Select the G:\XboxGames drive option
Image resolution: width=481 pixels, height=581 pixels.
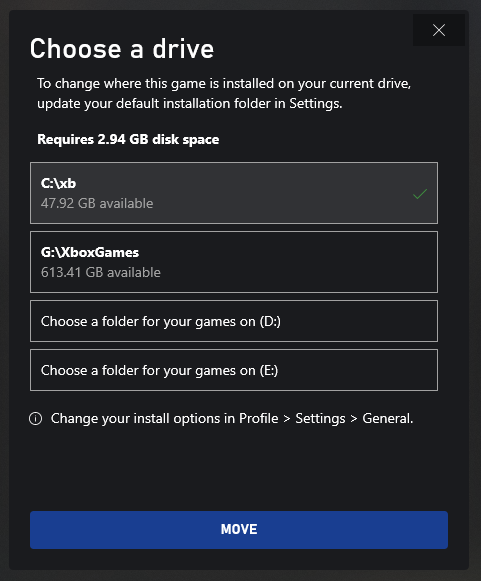point(234,262)
